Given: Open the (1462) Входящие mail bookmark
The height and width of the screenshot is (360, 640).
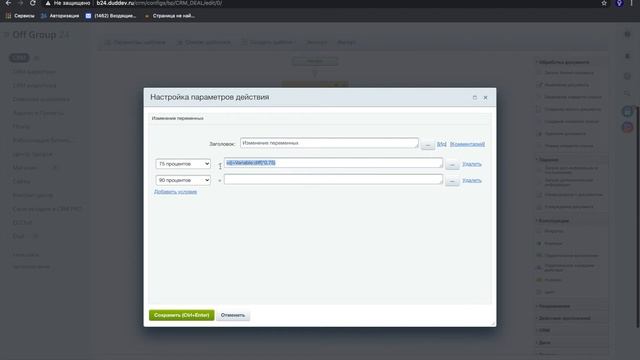Looking at the screenshot, I should [111, 16].
